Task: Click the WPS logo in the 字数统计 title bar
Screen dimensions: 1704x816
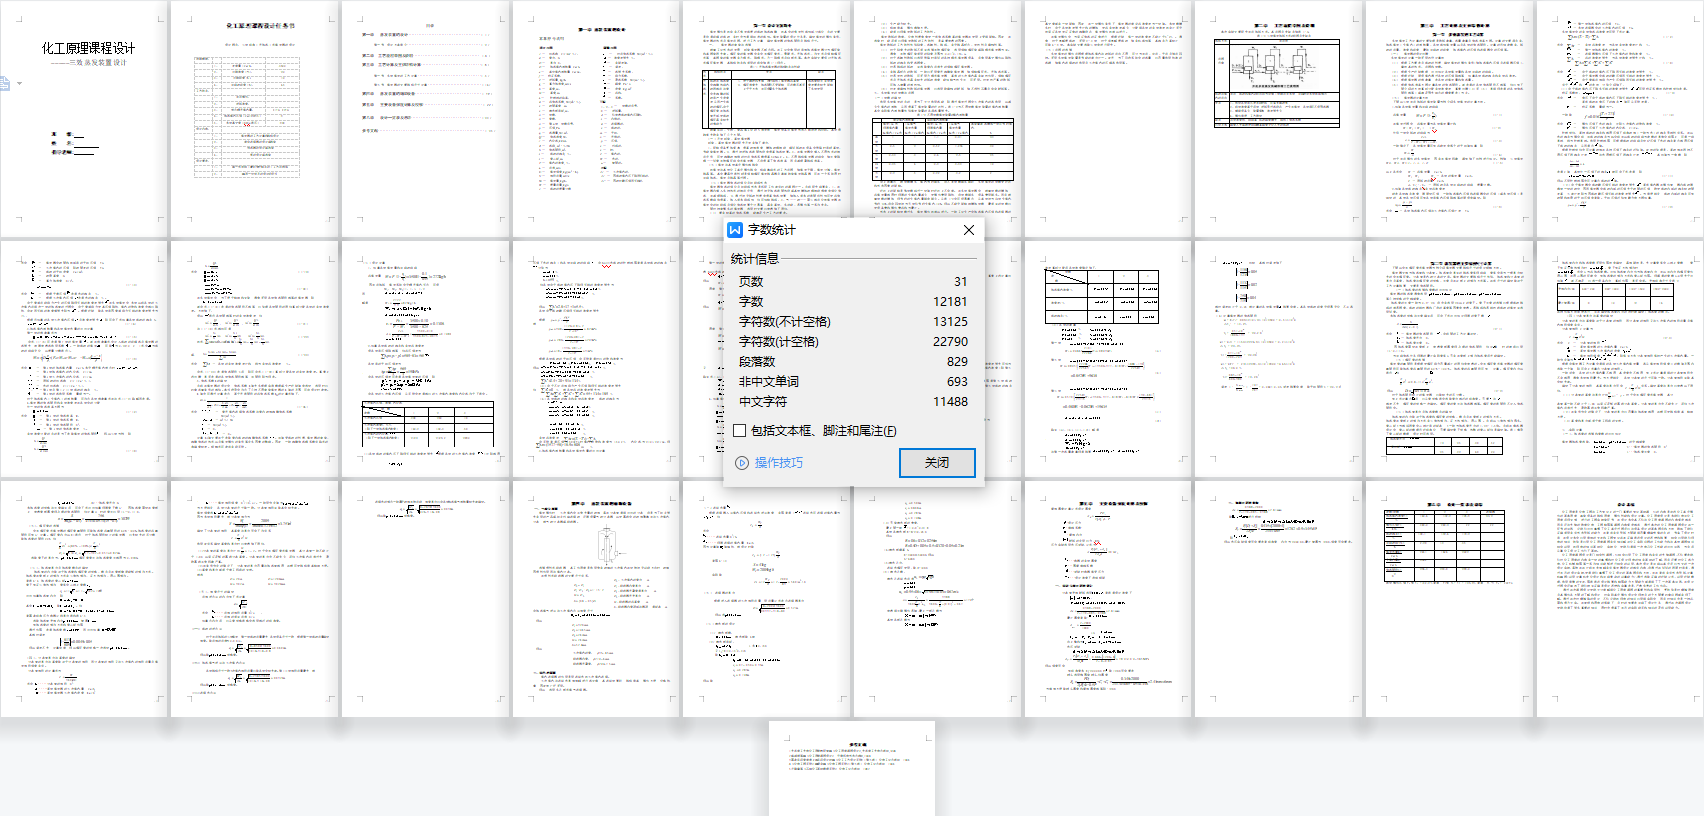Action: click(x=735, y=230)
